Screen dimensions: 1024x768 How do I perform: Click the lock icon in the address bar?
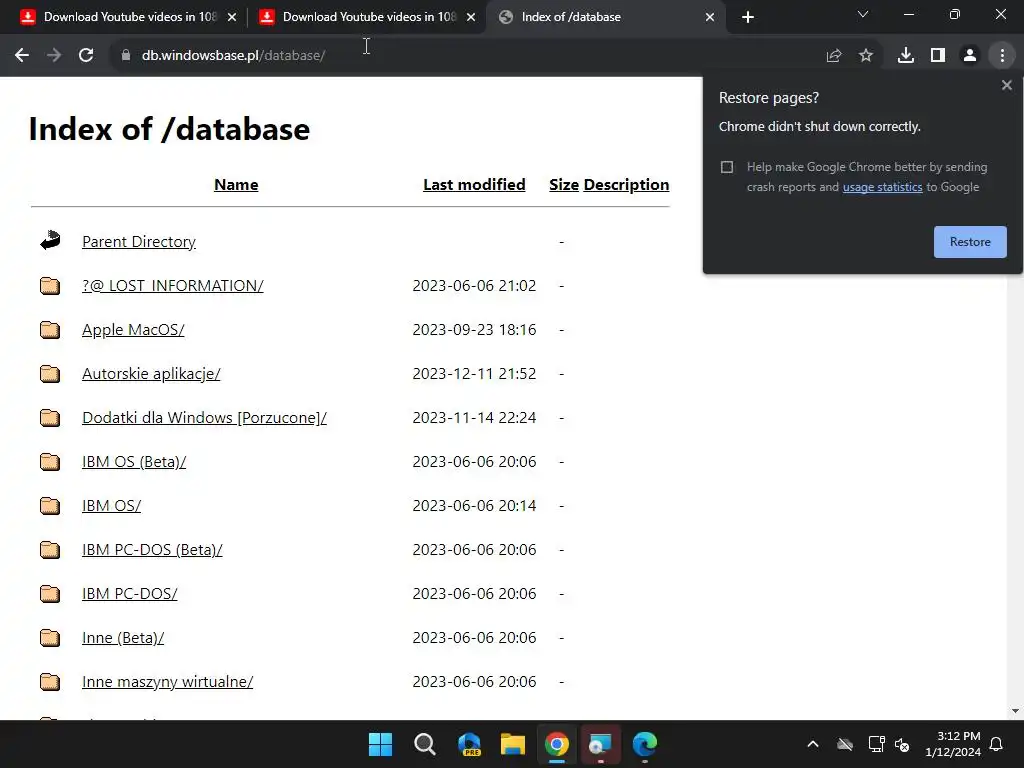(x=126, y=56)
